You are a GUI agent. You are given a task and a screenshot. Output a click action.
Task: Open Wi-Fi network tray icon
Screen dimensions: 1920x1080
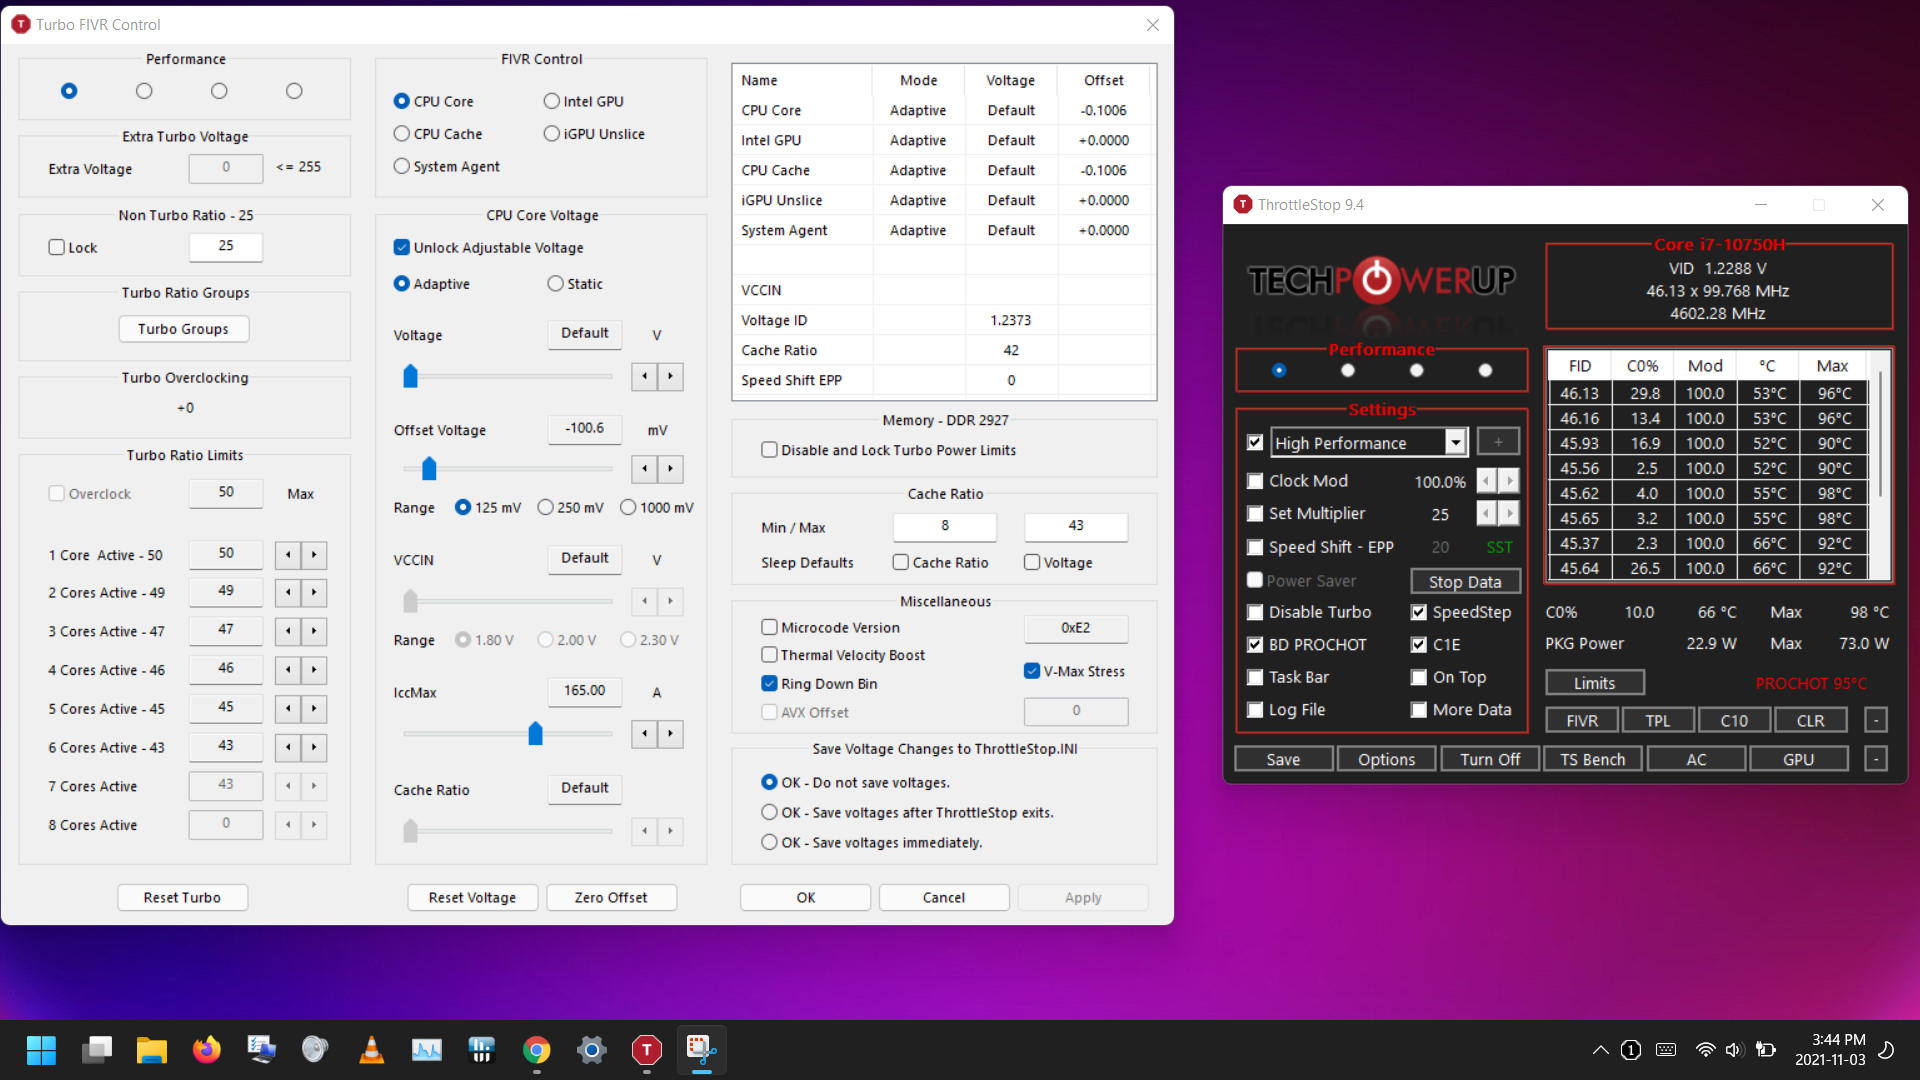[1705, 1050]
